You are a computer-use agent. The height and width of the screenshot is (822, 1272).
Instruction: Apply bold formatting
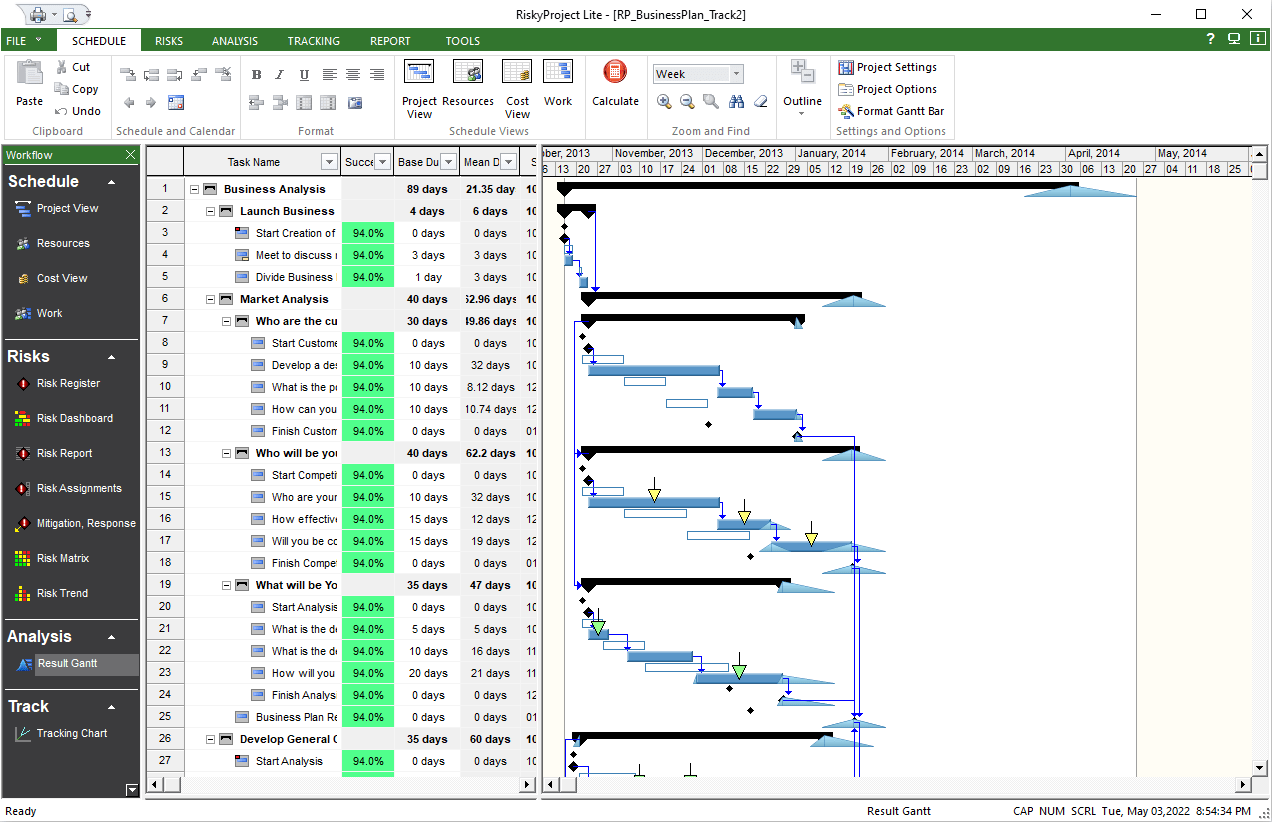(256, 75)
